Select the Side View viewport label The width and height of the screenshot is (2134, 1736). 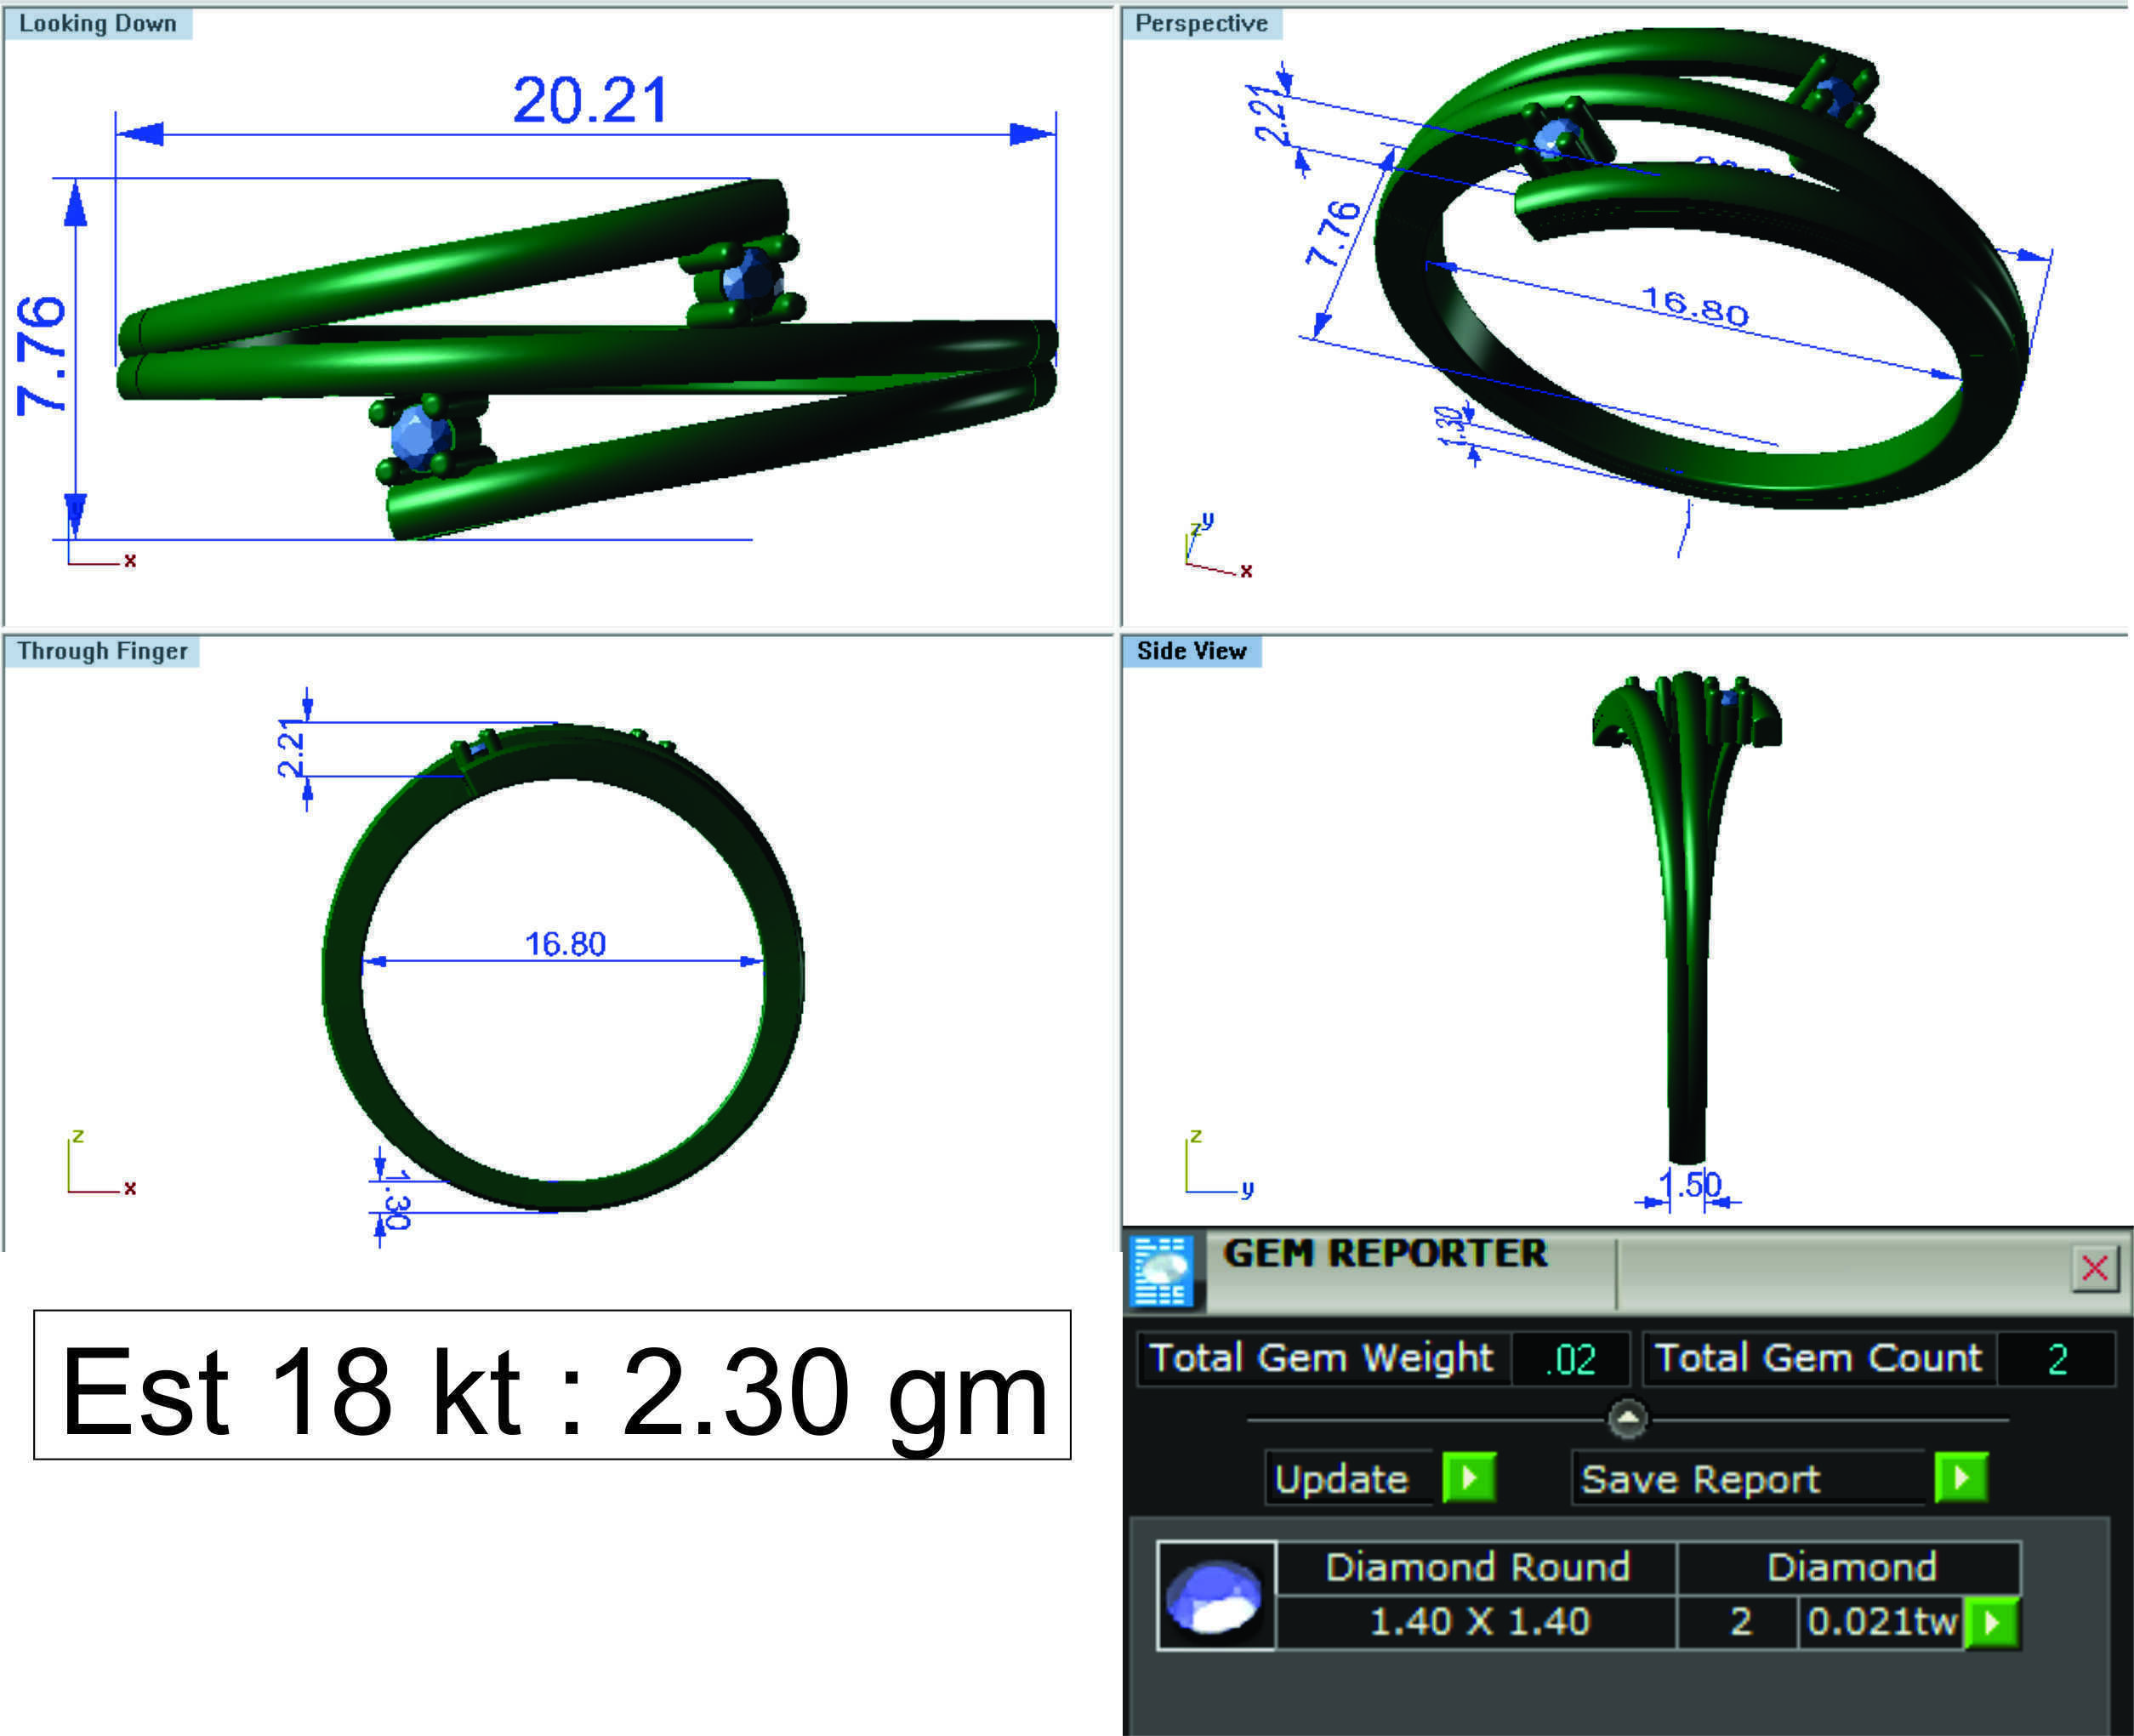1191,651
